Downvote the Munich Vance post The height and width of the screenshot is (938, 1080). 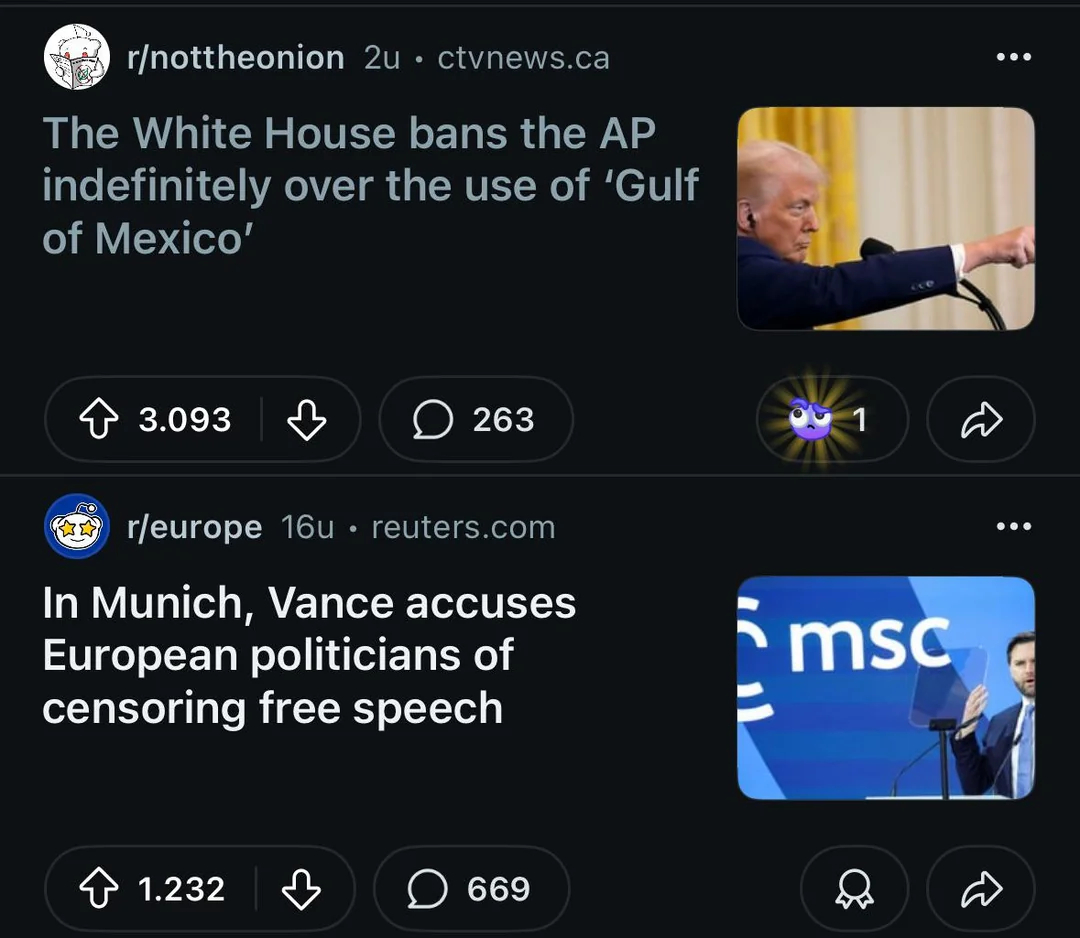(x=301, y=889)
